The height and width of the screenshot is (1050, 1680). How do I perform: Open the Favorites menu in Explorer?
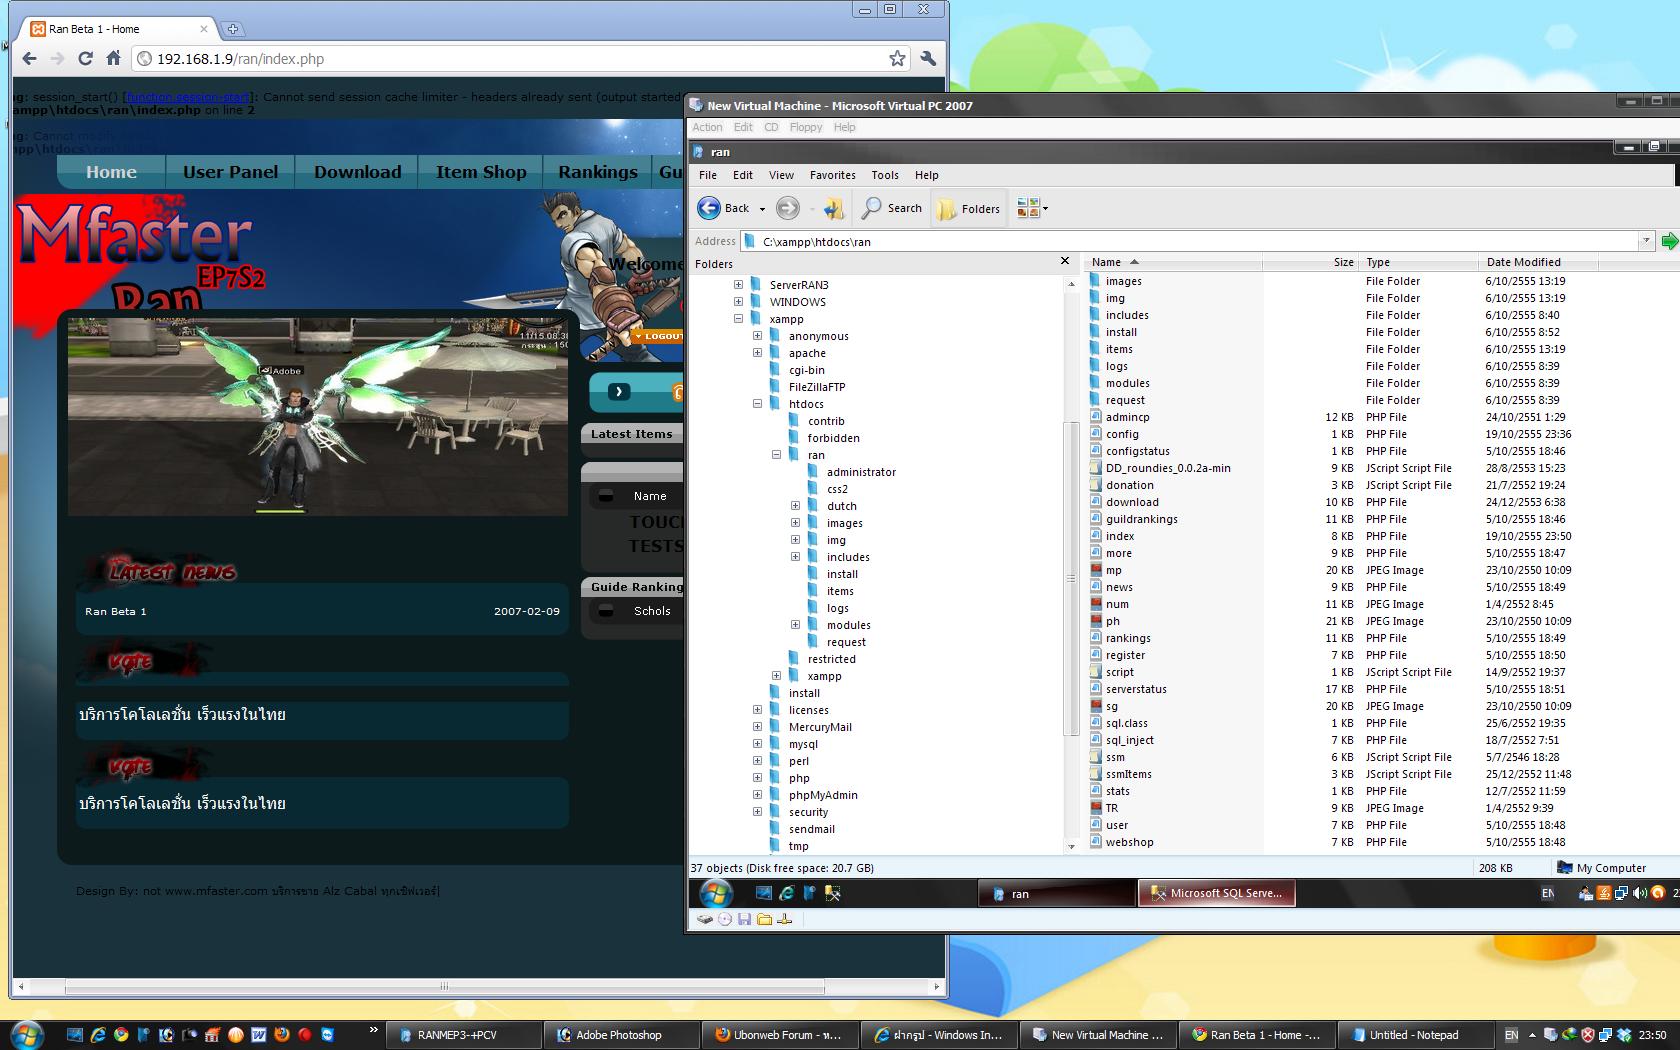[832, 175]
